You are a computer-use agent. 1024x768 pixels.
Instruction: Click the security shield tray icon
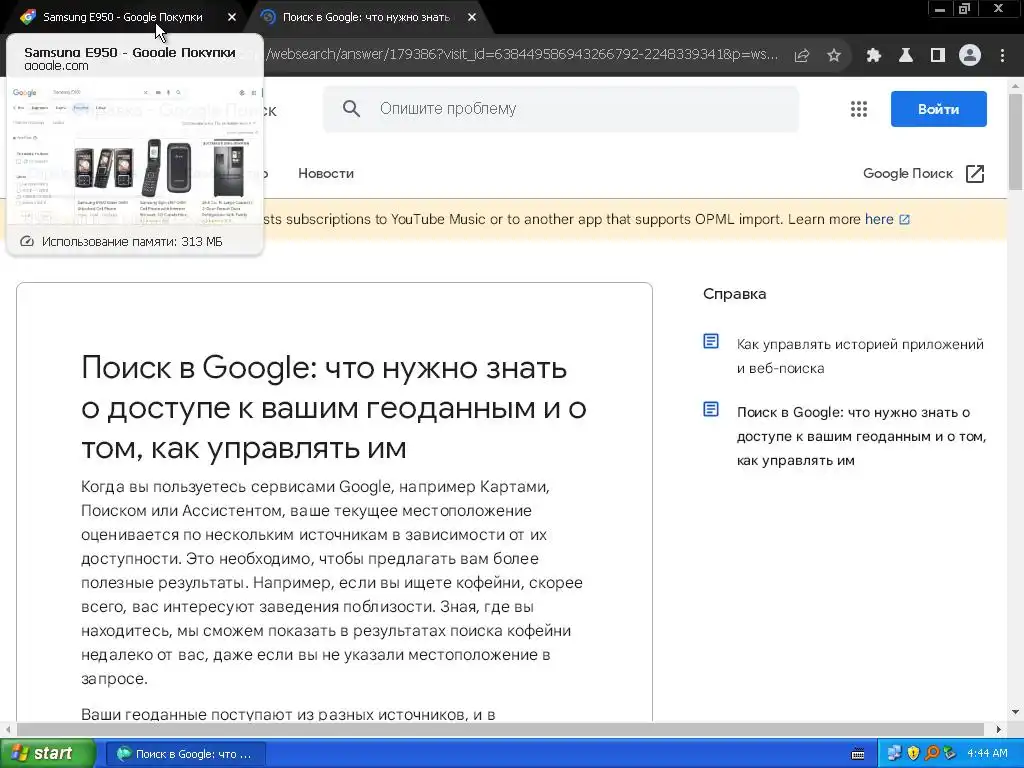(x=913, y=754)
